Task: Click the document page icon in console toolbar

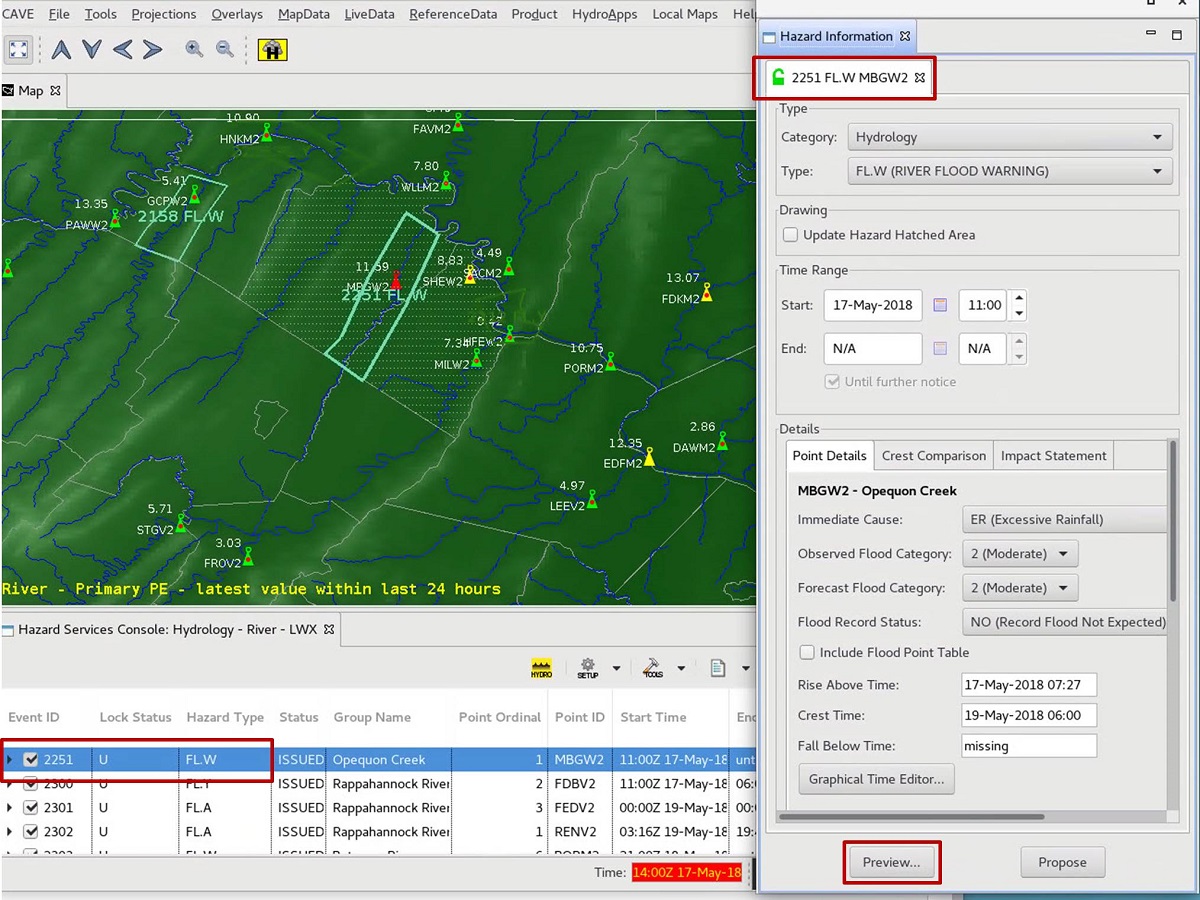Action: 718,668
